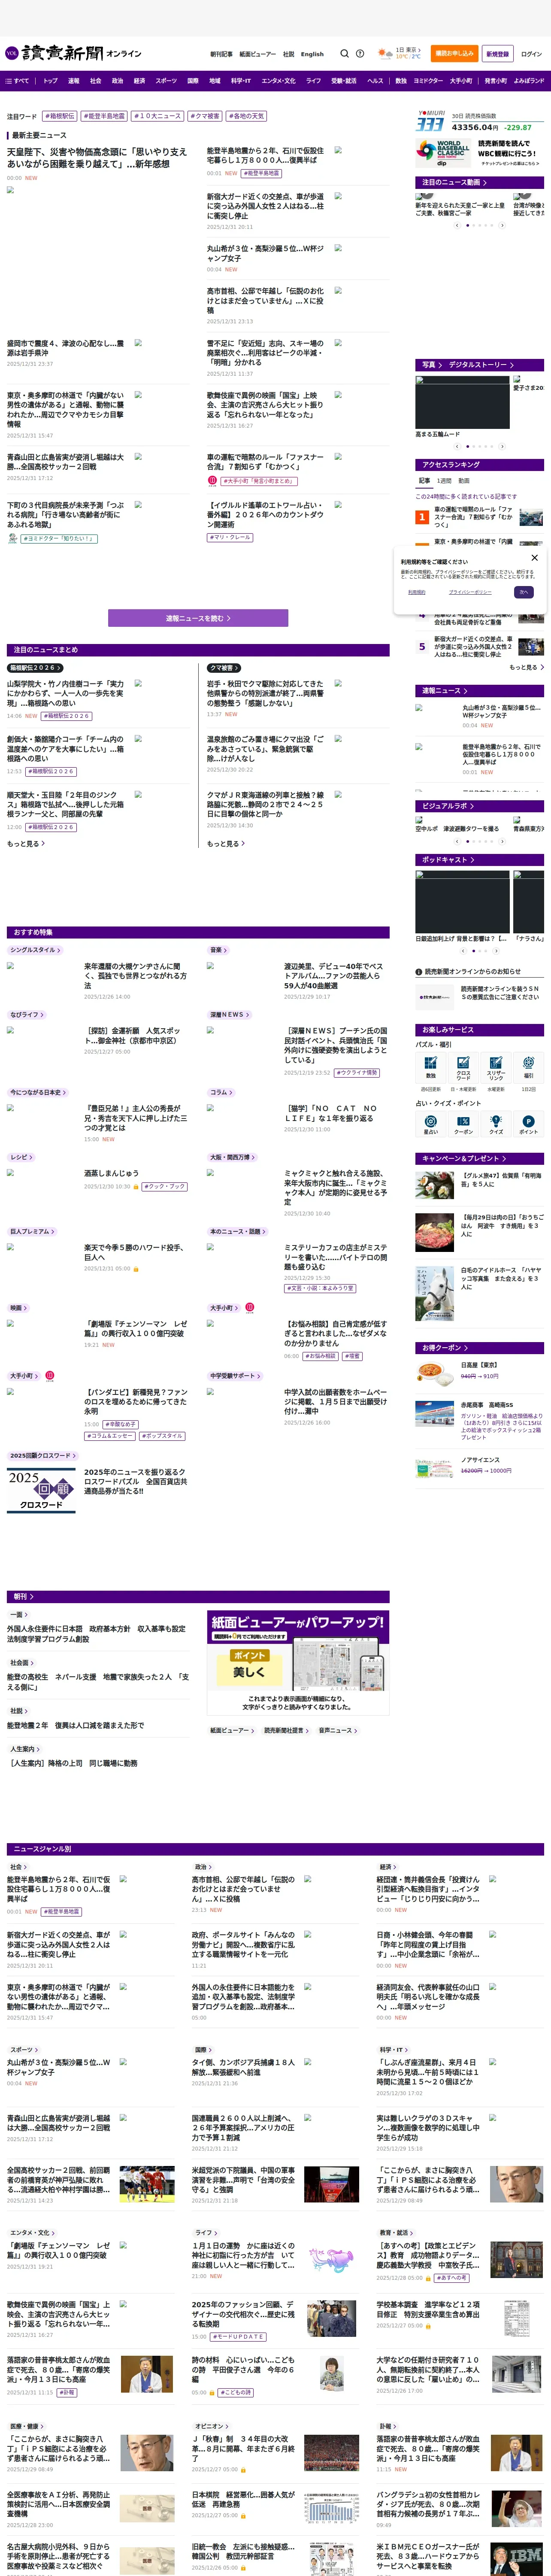Click the 2025 回顧クロスワード image
The width and height of the screenshot is (551, 2576).
(x=41, y=1489)
